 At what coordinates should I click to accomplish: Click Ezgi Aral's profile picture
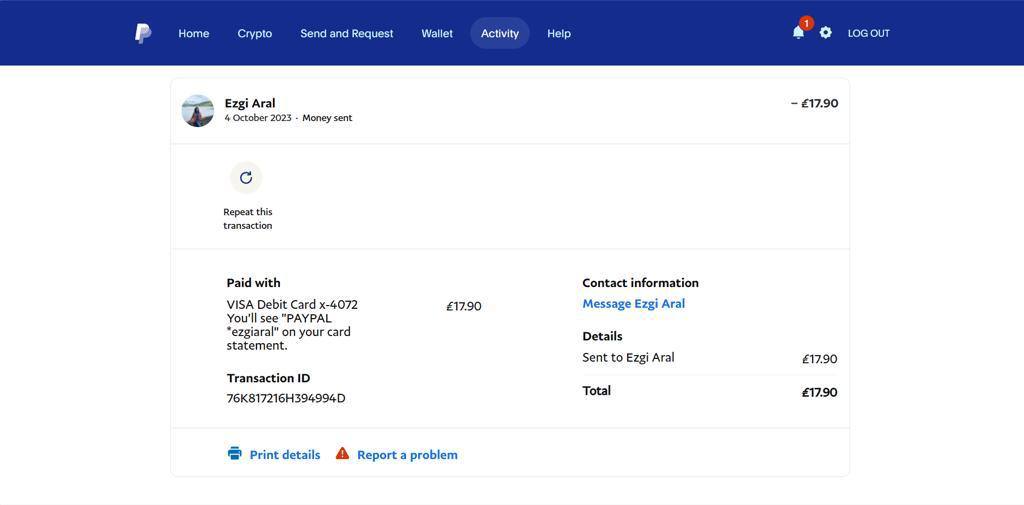tap(198, 111)
